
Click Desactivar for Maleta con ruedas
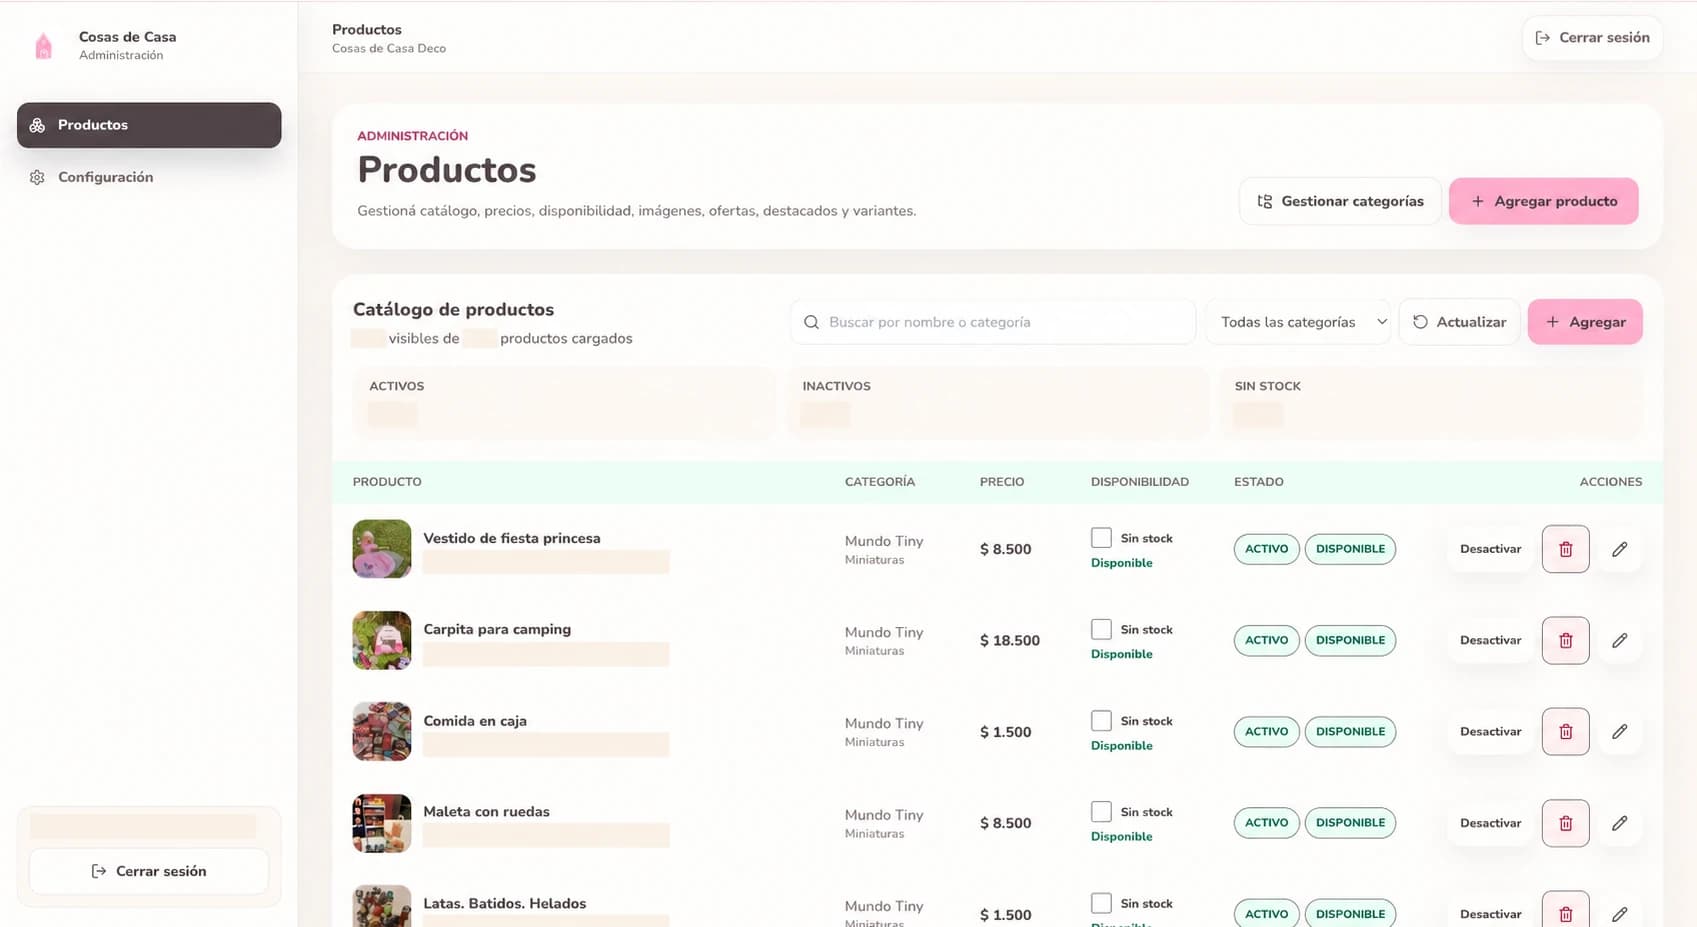pyautogui.click(x=1490, y=823)
